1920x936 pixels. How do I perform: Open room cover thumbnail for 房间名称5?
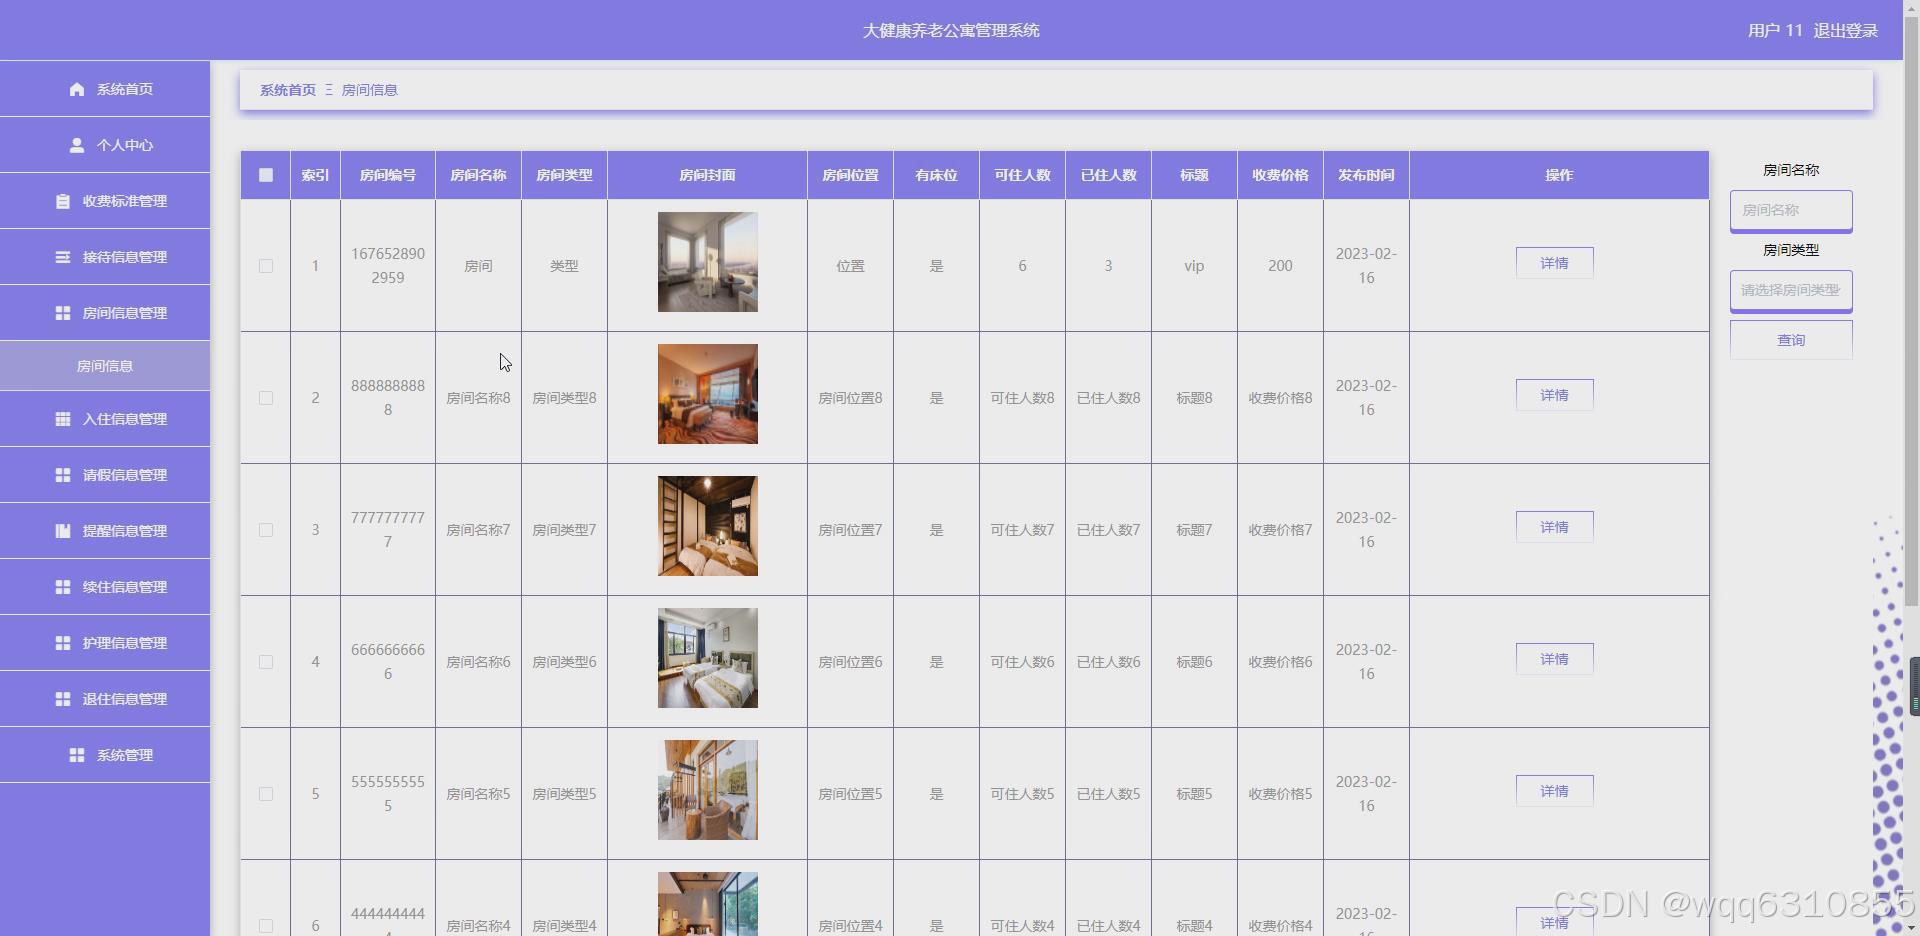[708, 790]
